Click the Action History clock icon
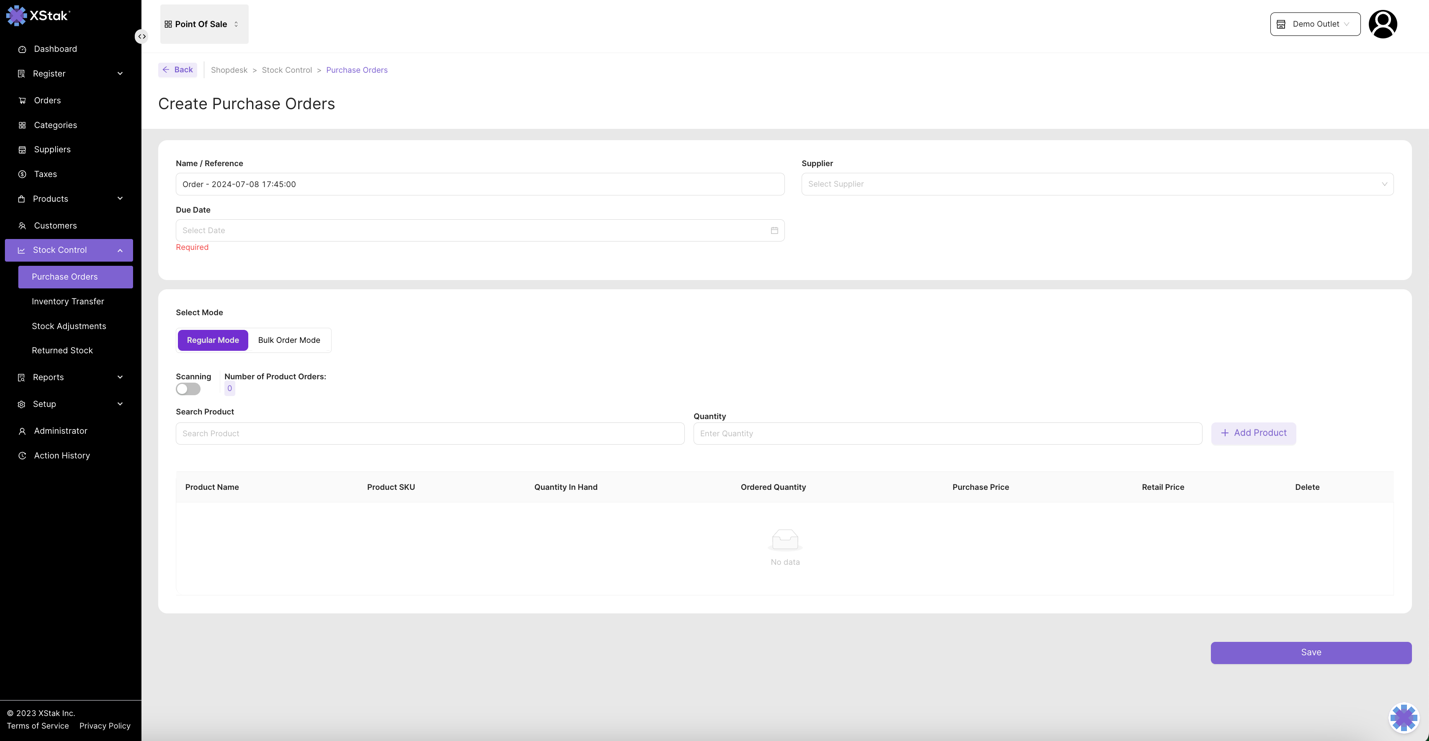1429x741 pixels. pos(22,456)
